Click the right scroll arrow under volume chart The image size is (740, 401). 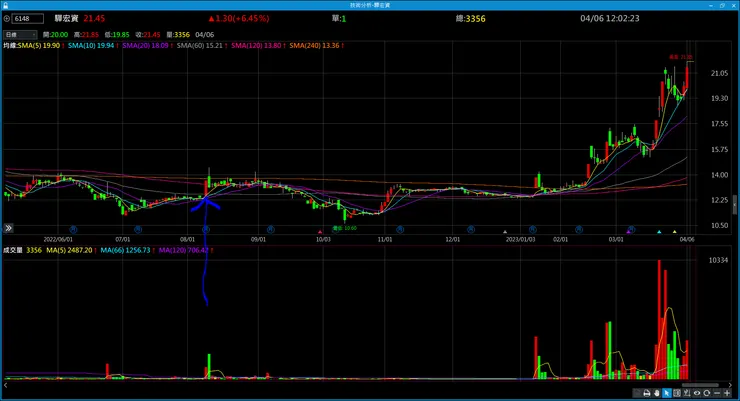tap(731, 385)
